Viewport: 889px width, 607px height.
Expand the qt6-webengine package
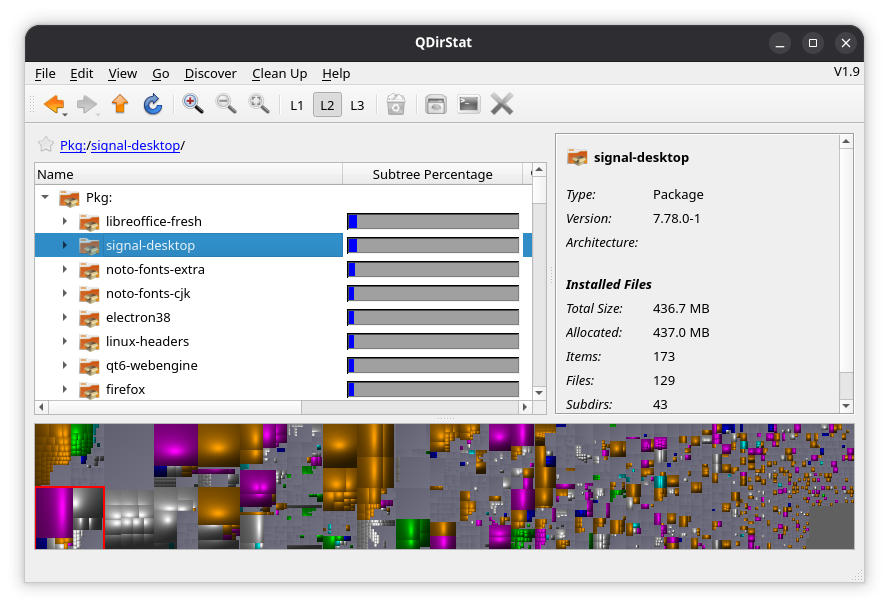(65, 365)
